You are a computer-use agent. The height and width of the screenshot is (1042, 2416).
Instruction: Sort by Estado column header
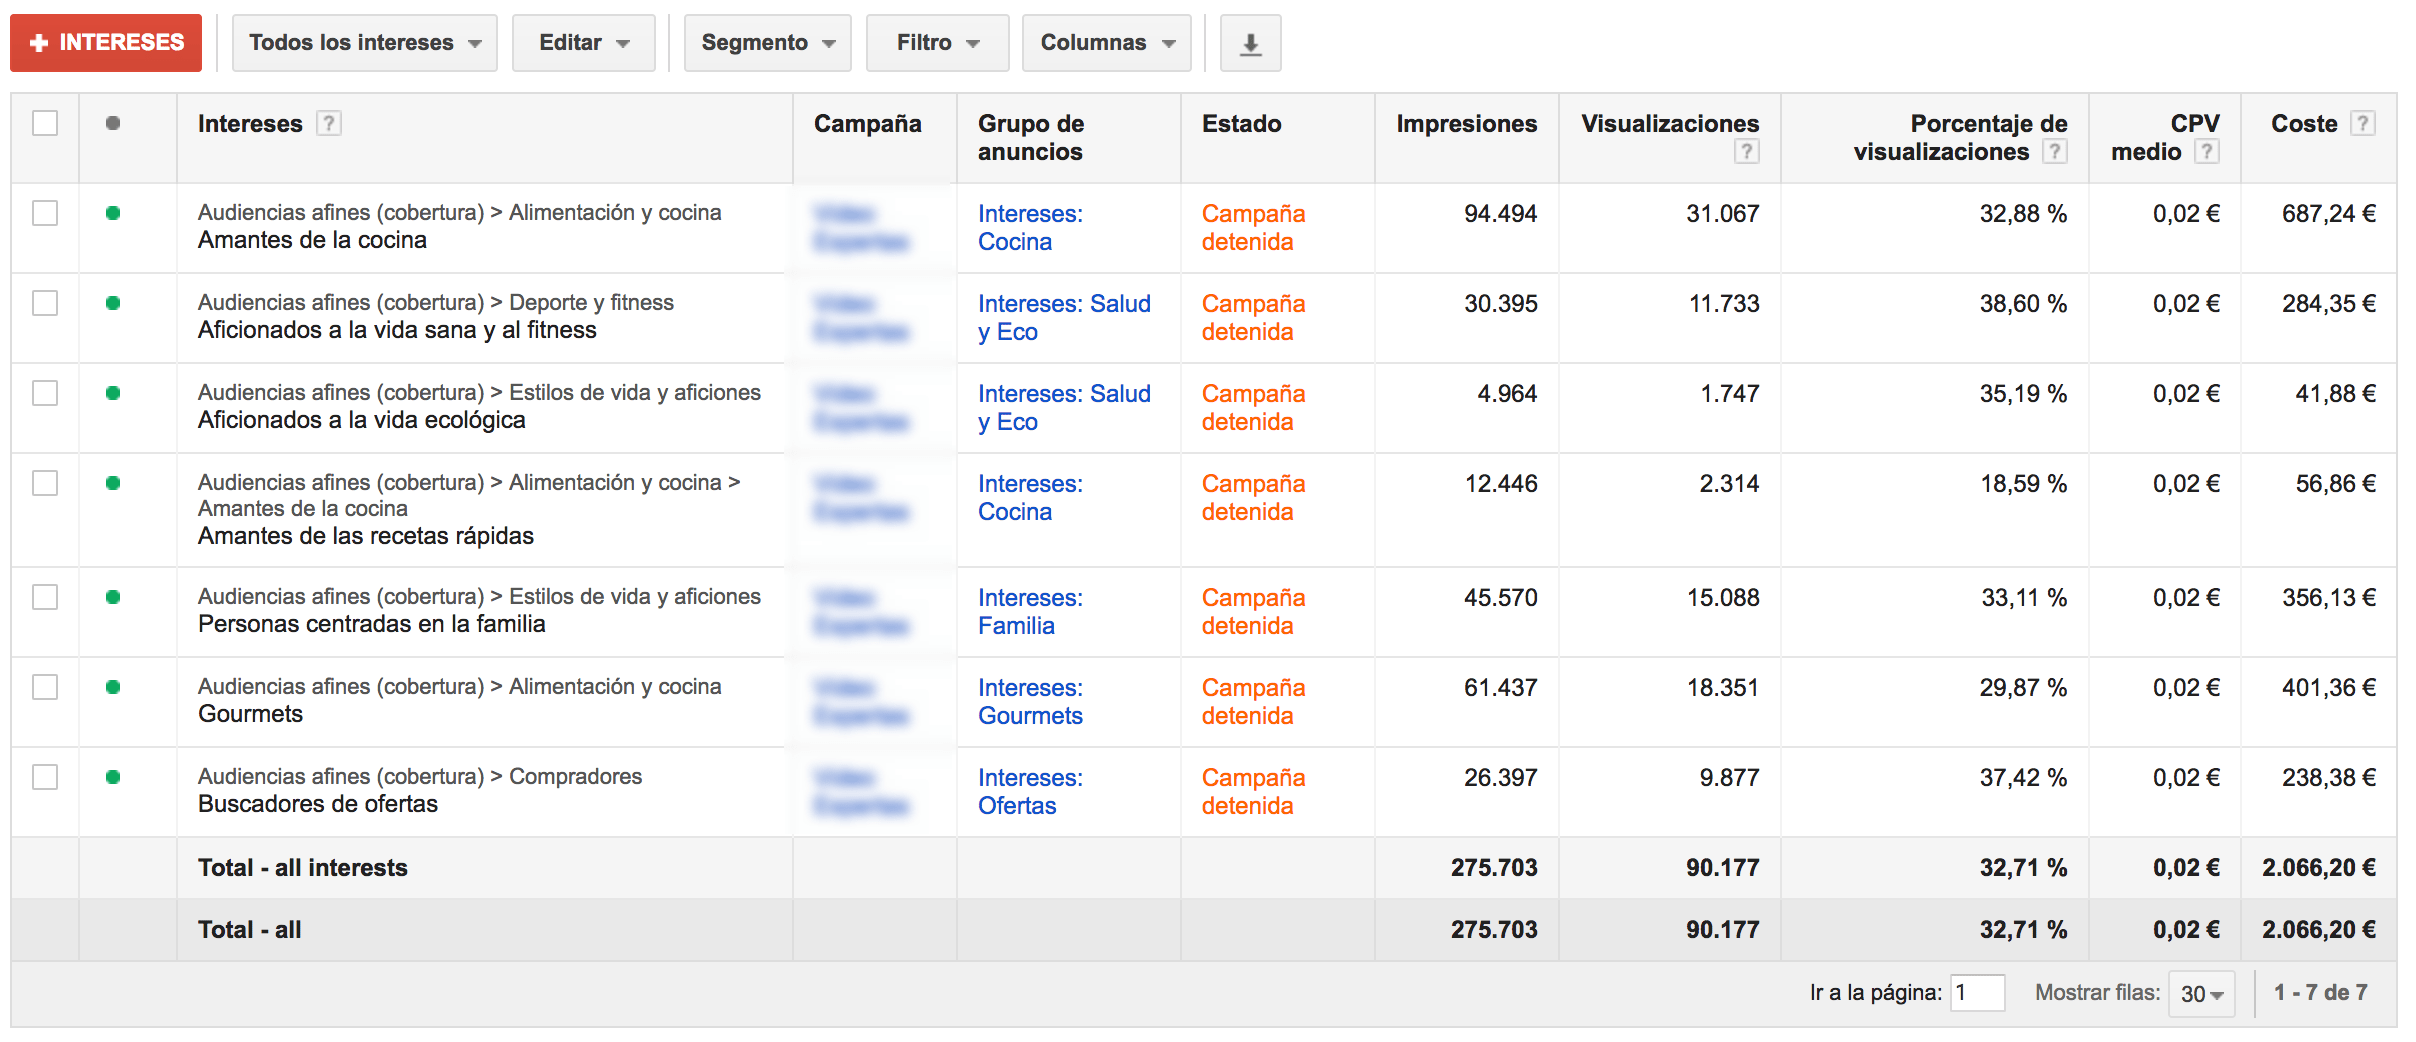coord(1242,124)
